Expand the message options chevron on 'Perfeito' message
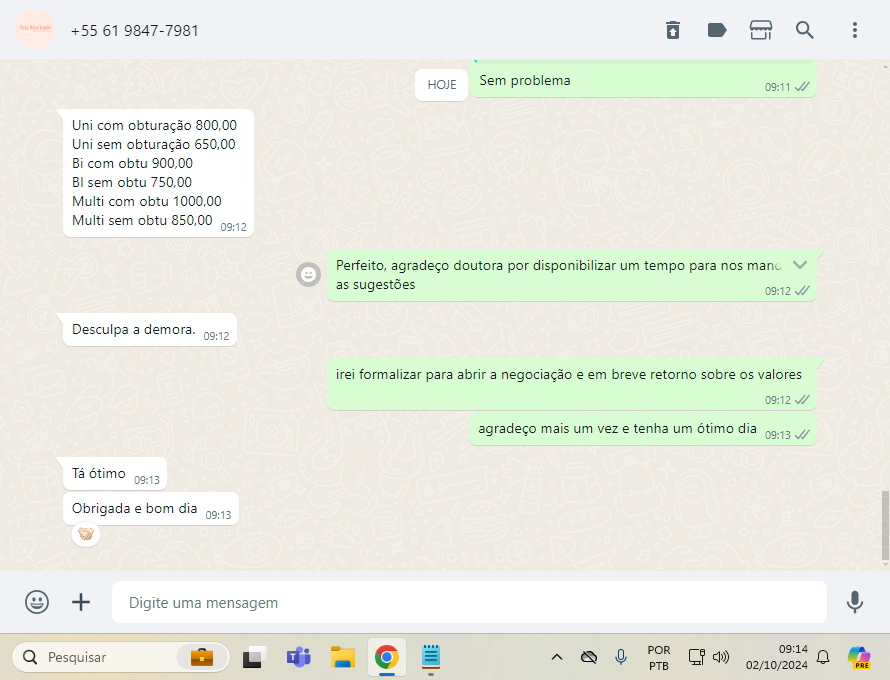The width and height of the screenshot is (890, 680). (800, 265)
